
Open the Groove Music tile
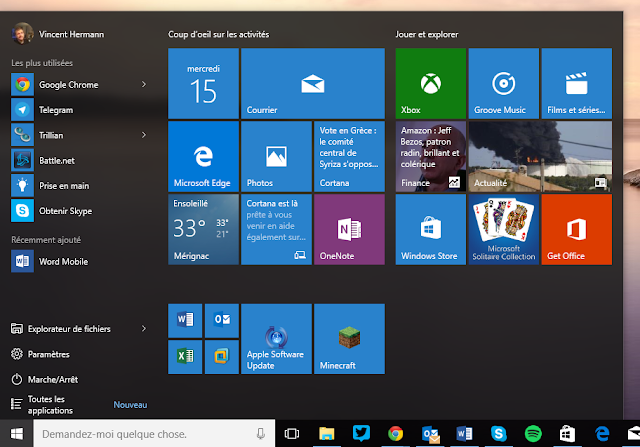(x=504, y=83)
